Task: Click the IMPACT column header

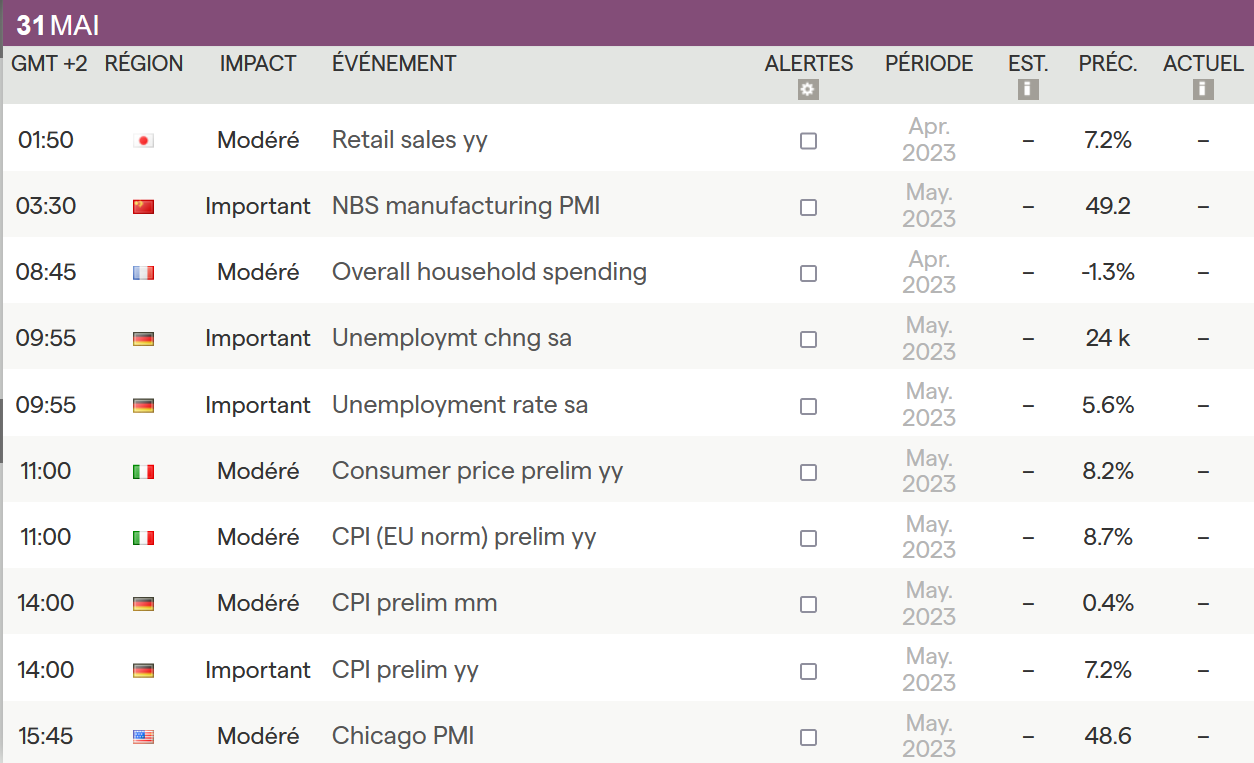Action: pyautogui.click(x=258, y=64)
